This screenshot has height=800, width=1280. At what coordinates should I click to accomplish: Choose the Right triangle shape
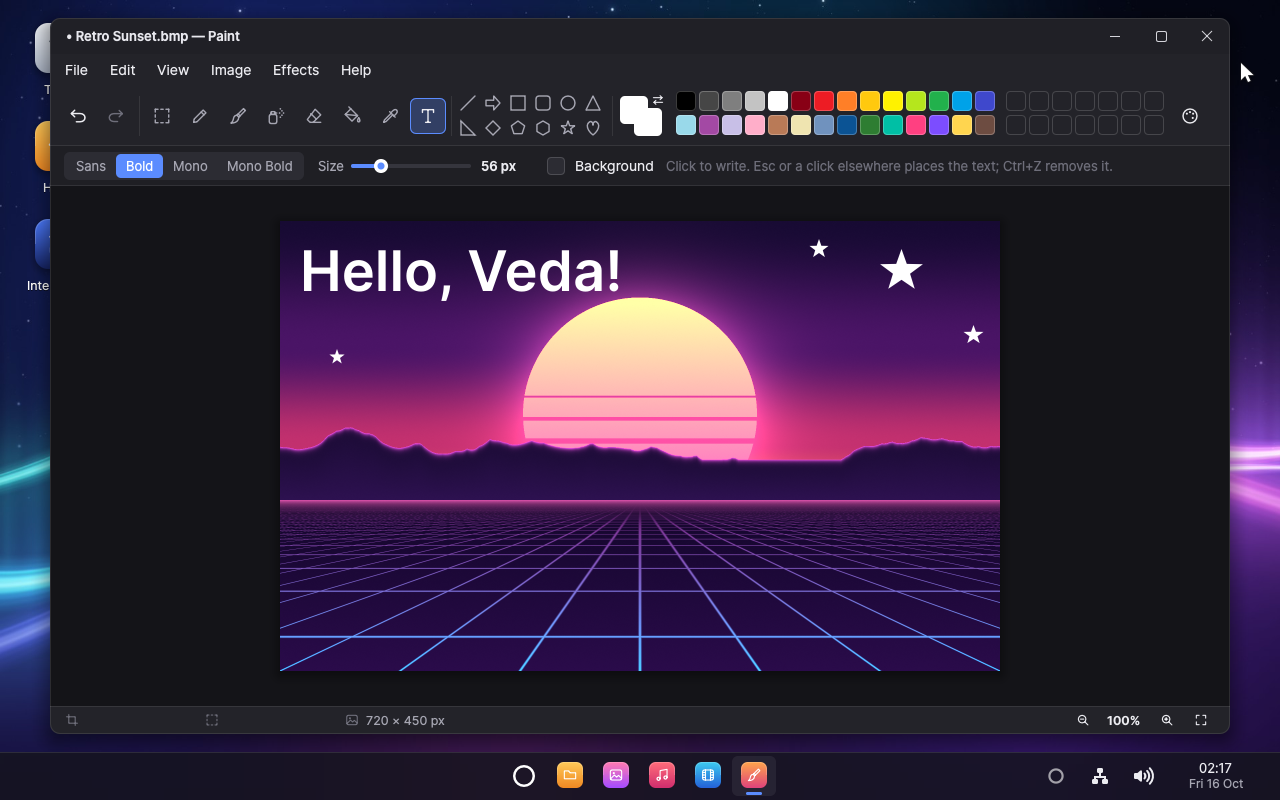[x=468, y=128]
